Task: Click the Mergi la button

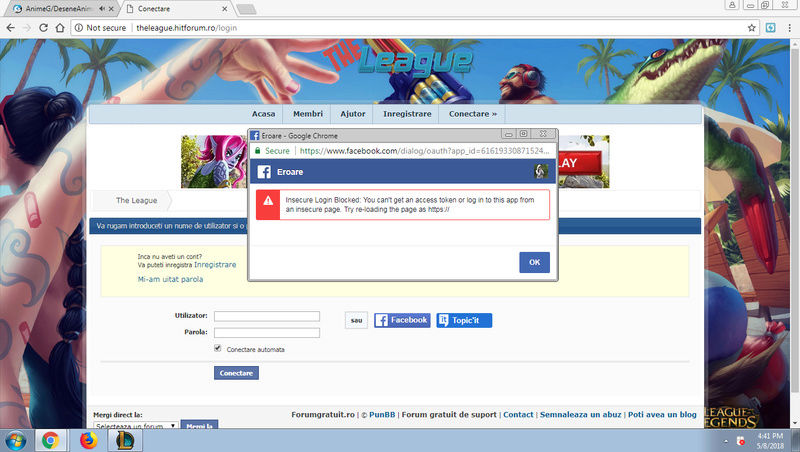Action: [199, 425]
